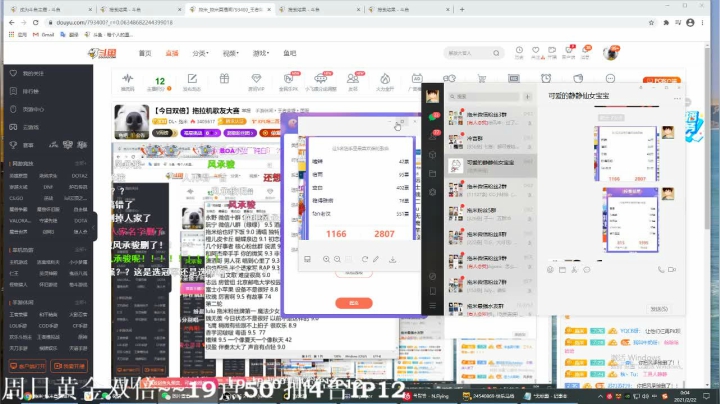Open chat history bubble icon in WeChat
This screenshot has height=404, width=720.
[x=586, y=269]
